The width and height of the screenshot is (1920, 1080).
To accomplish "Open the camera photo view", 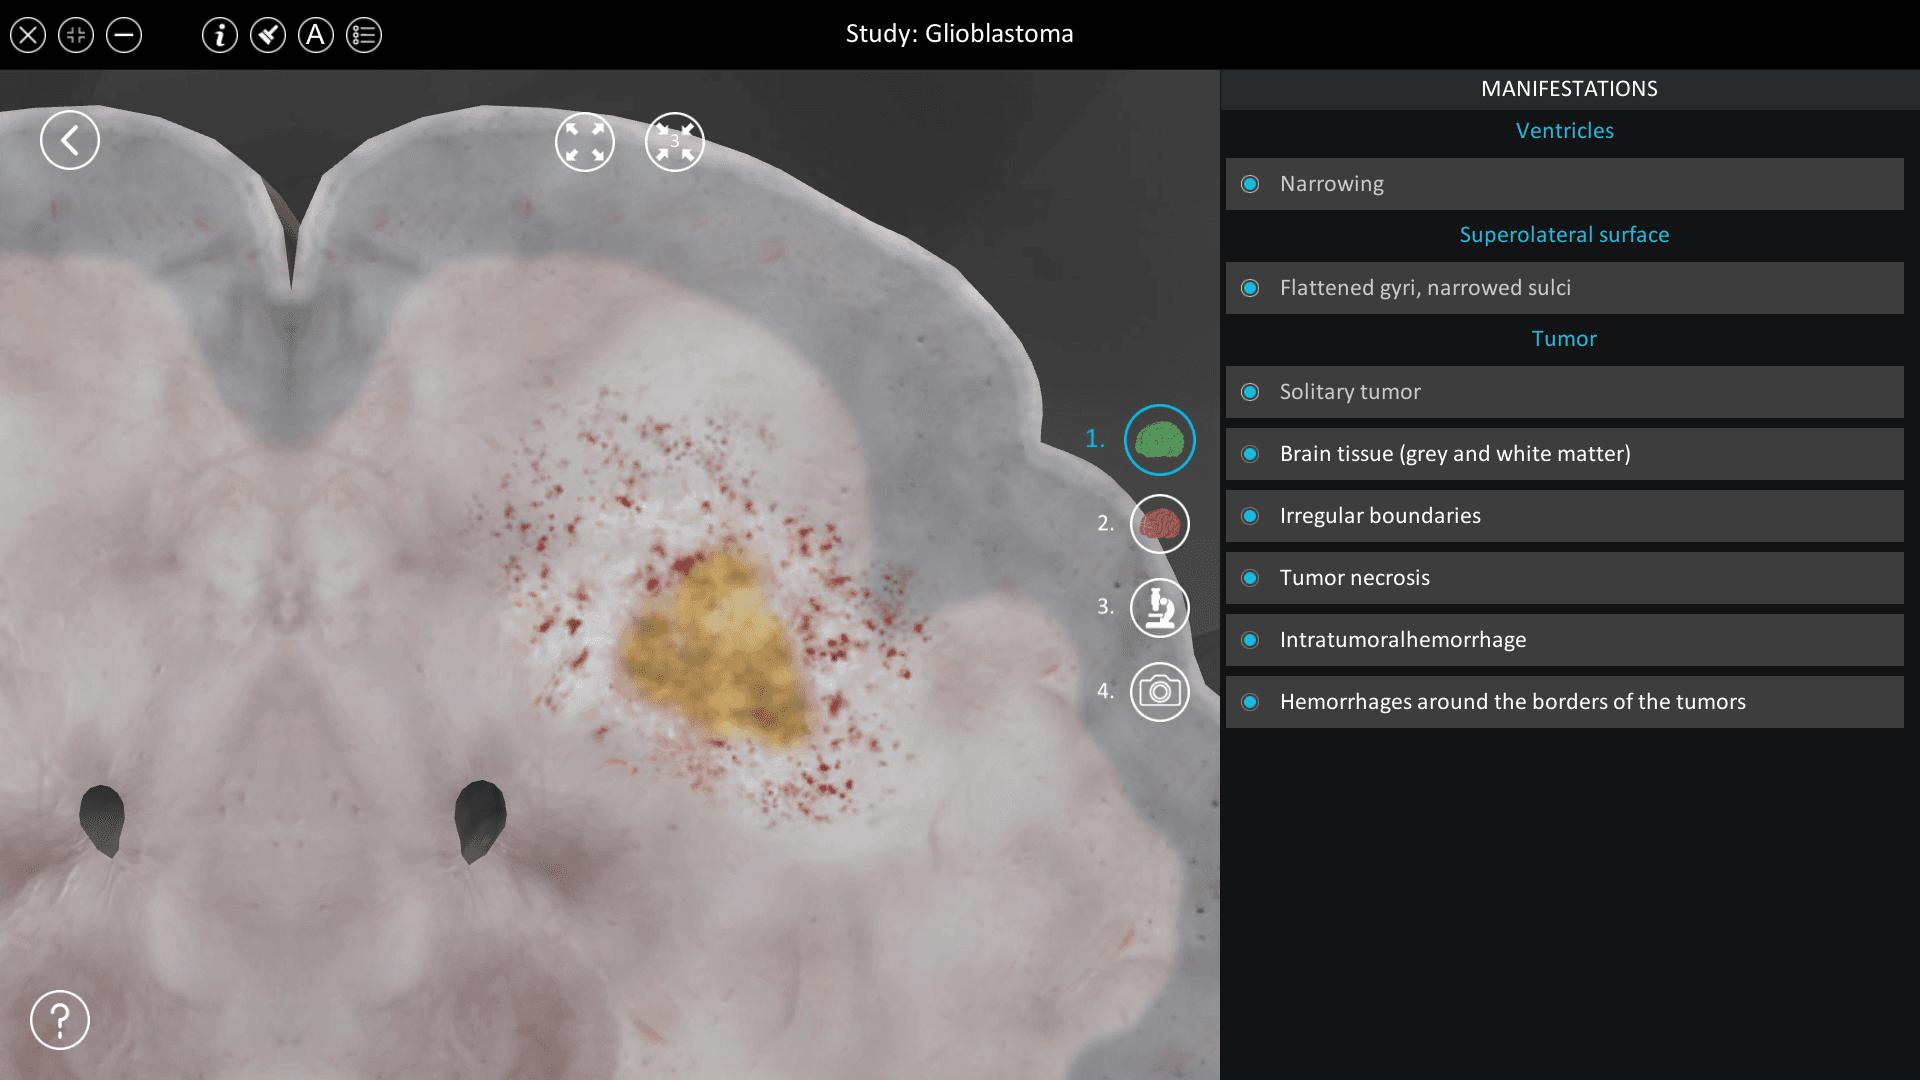I will [x=1160, y=692].
